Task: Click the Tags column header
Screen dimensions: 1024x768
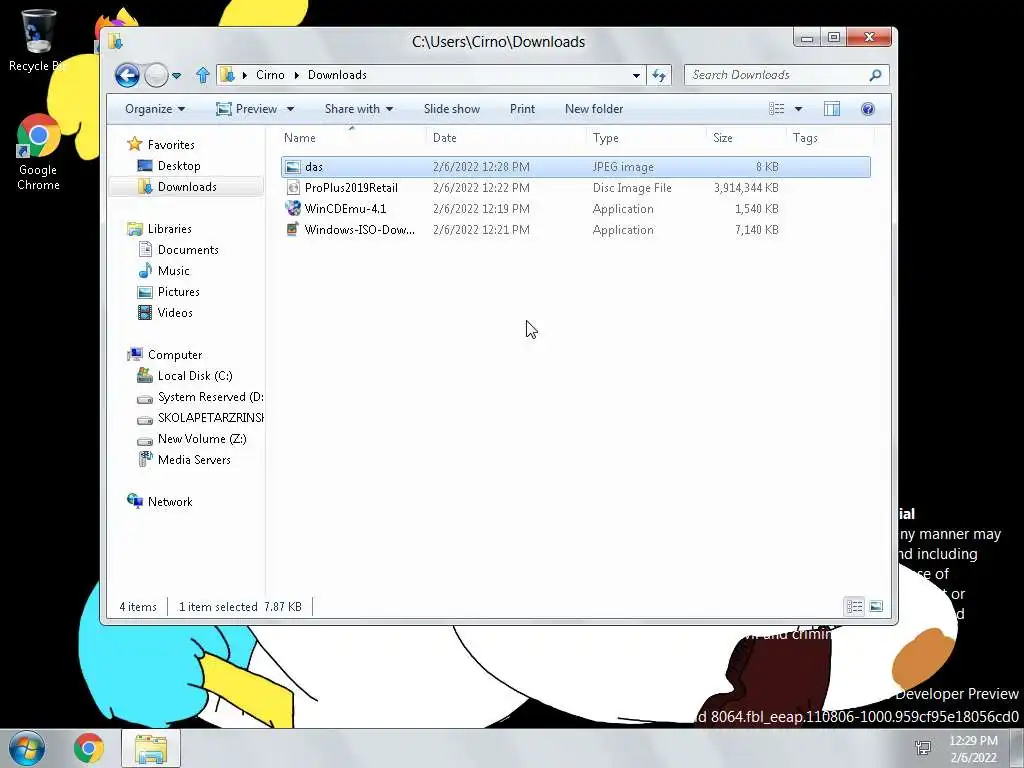Action: coord(829,138)
